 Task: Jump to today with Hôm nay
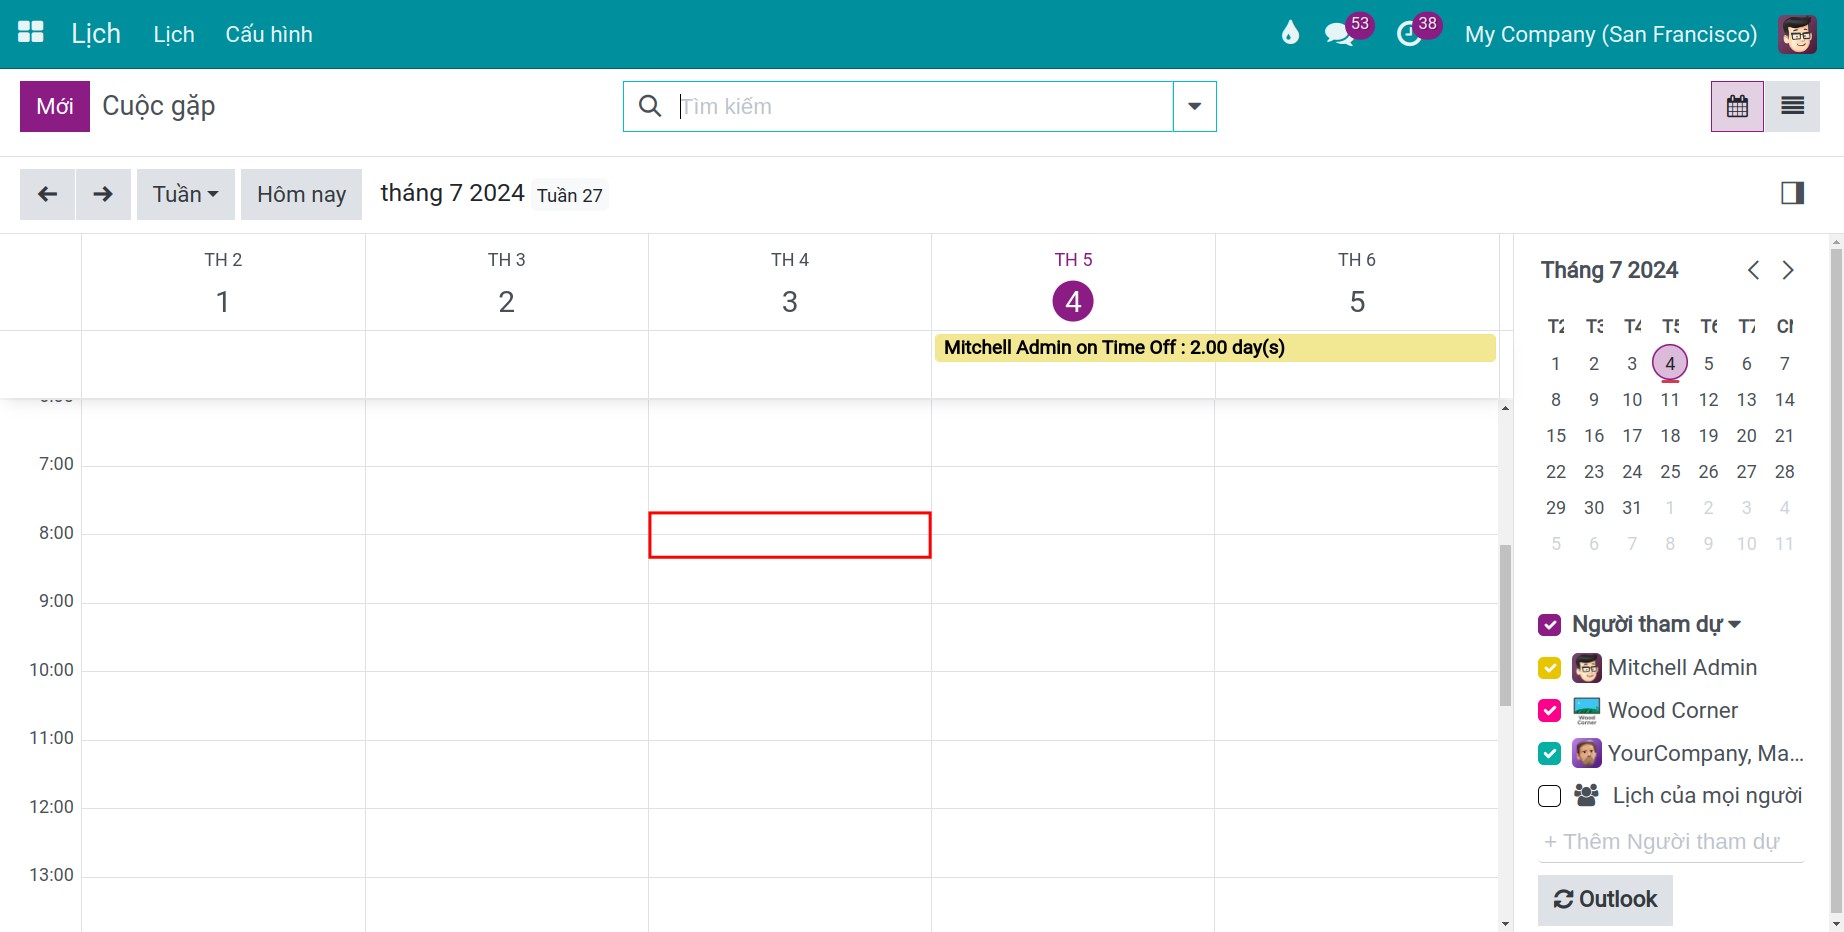(301, 194)
